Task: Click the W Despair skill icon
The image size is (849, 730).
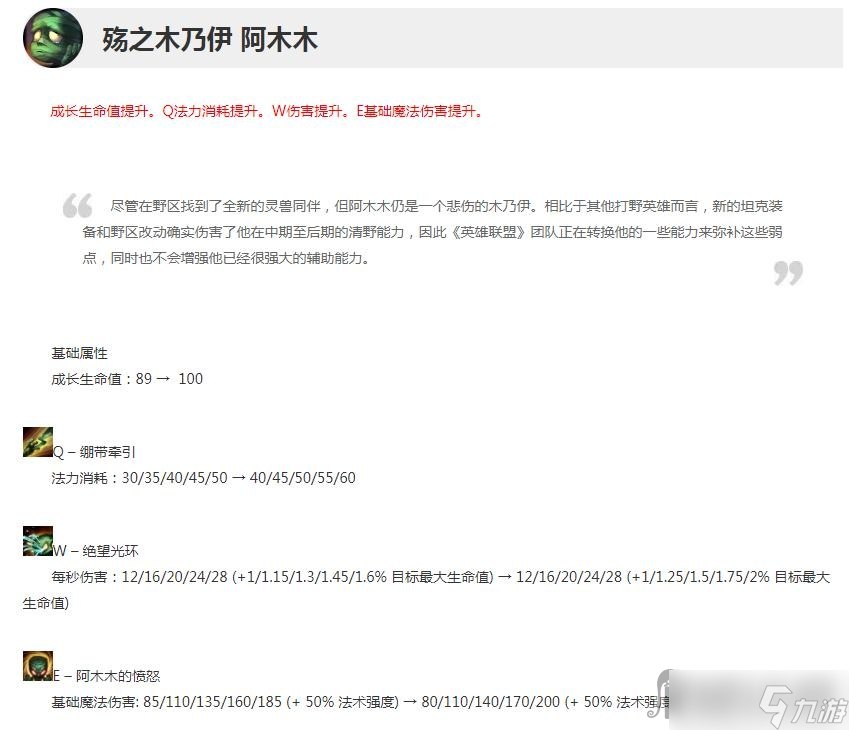Action: tap(38, 541)
